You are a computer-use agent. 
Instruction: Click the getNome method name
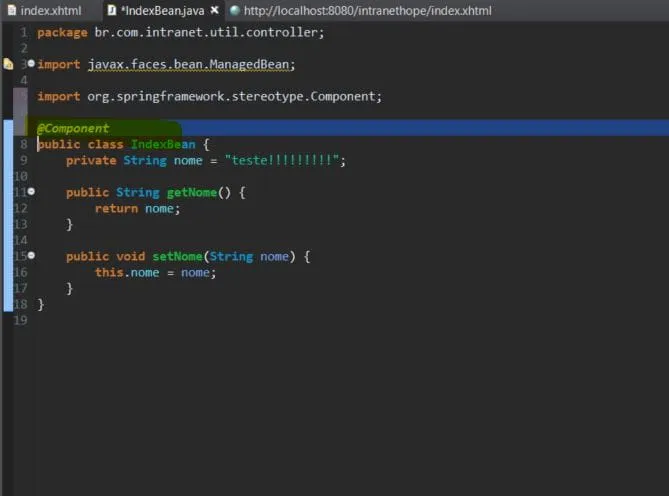click(x=192, y=193)
